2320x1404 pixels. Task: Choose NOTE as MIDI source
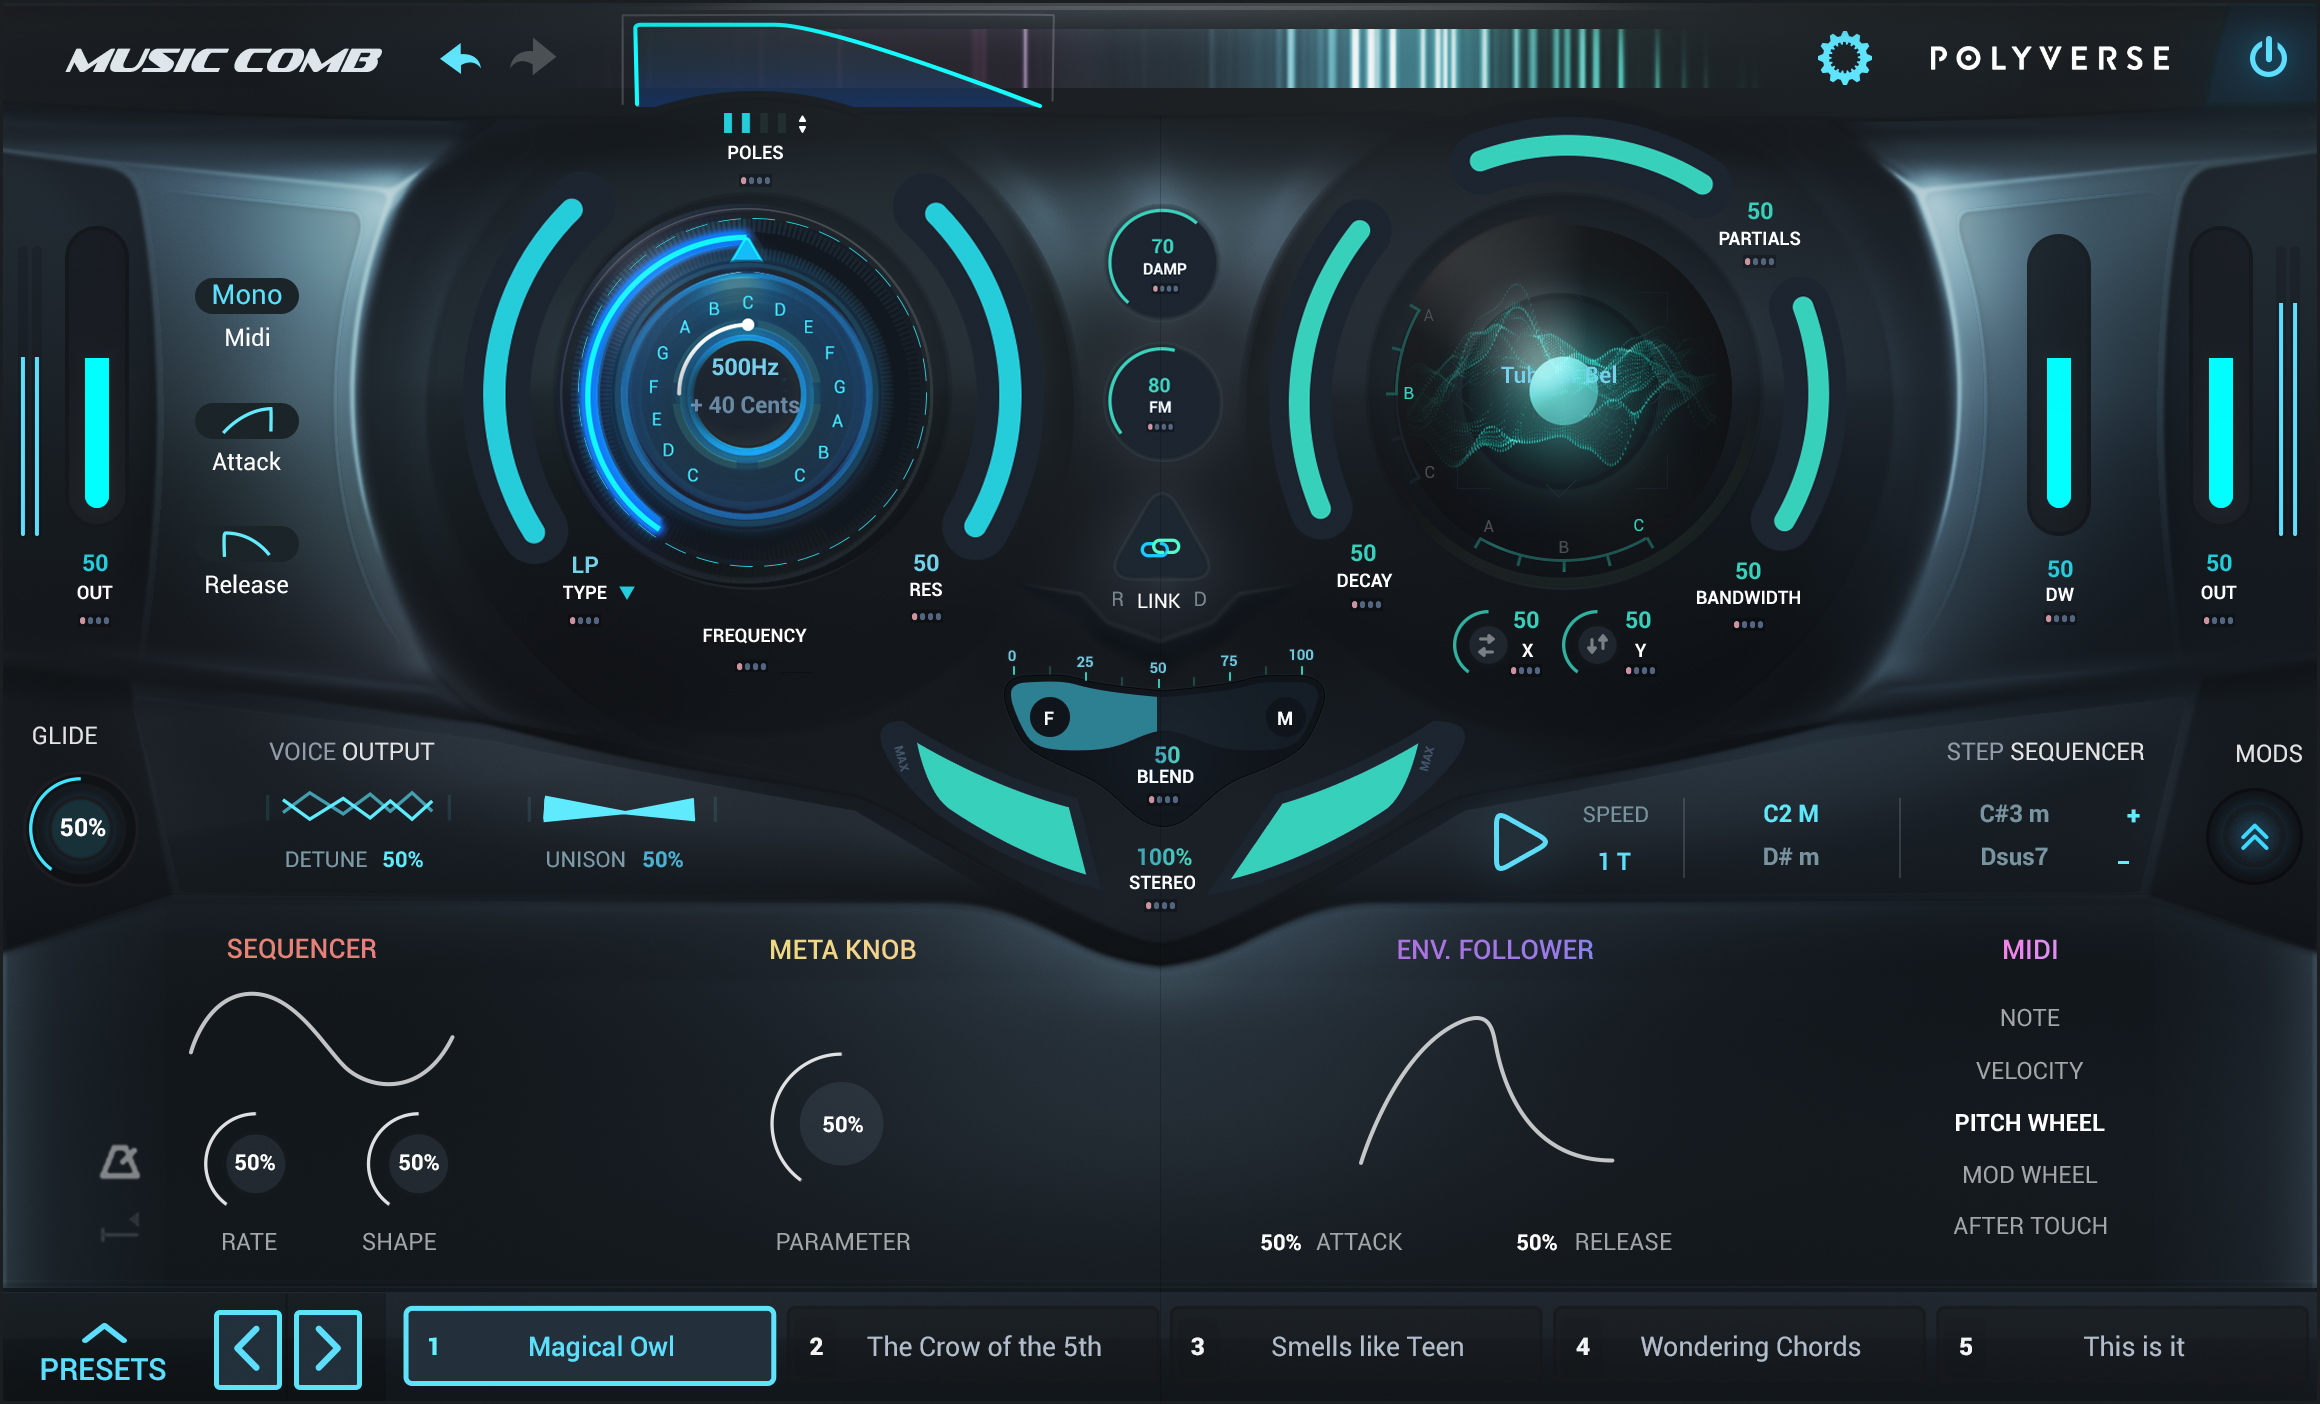pyautogui.click(x=2029, y=1018)
